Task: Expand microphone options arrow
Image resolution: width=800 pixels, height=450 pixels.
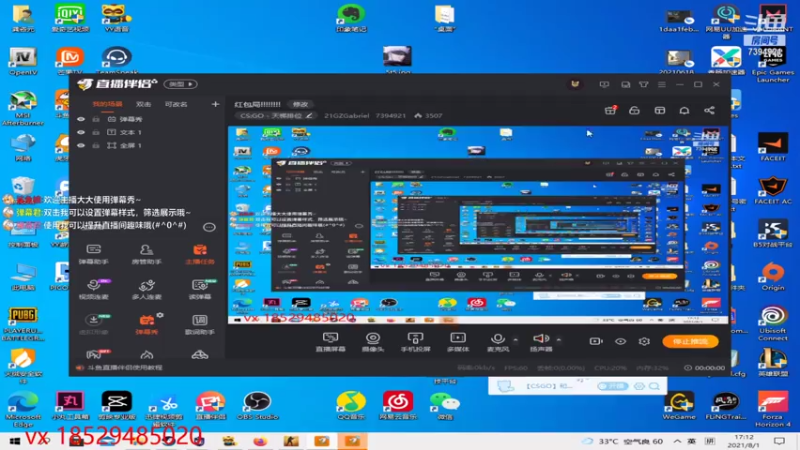Action: (515, 339)
